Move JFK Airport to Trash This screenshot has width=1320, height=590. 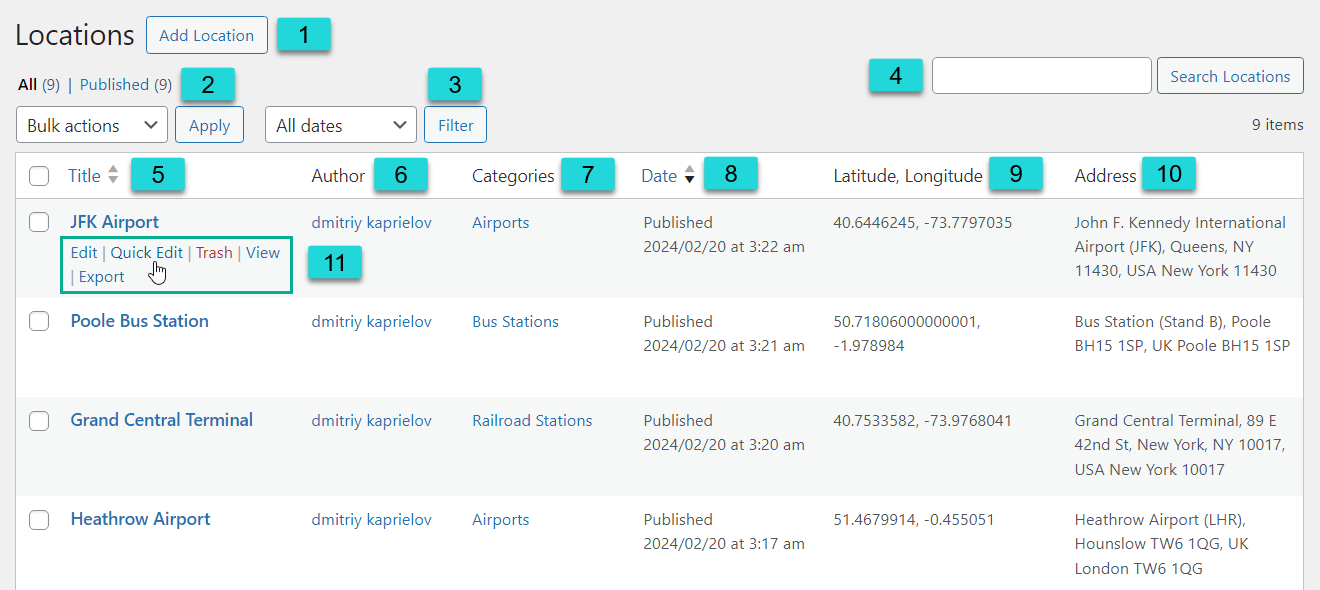pos(214,253)
